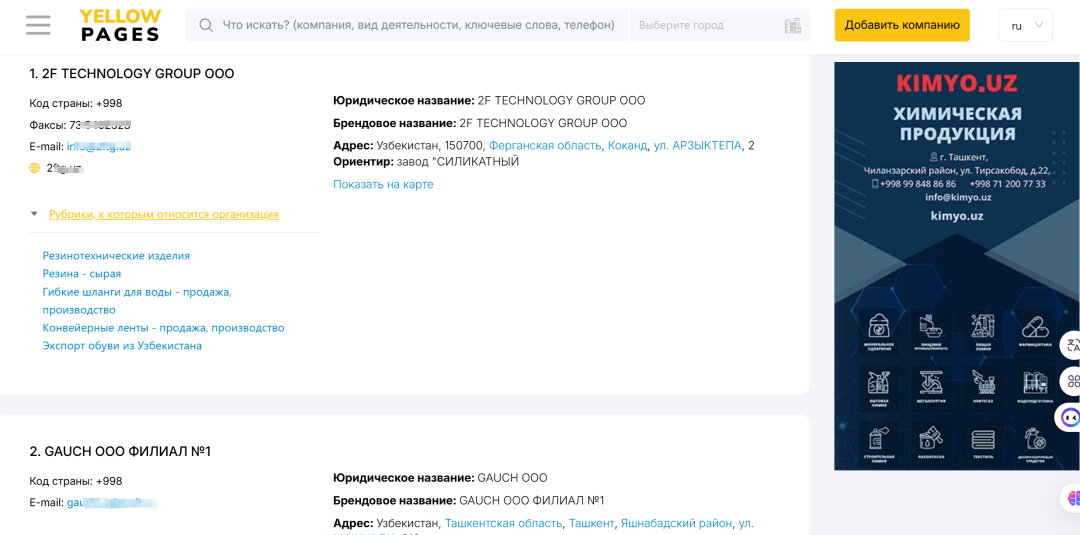Screen dimensions: 1080x535
Task: Click the magnifier search icon
Action: [x=206, y=25]
